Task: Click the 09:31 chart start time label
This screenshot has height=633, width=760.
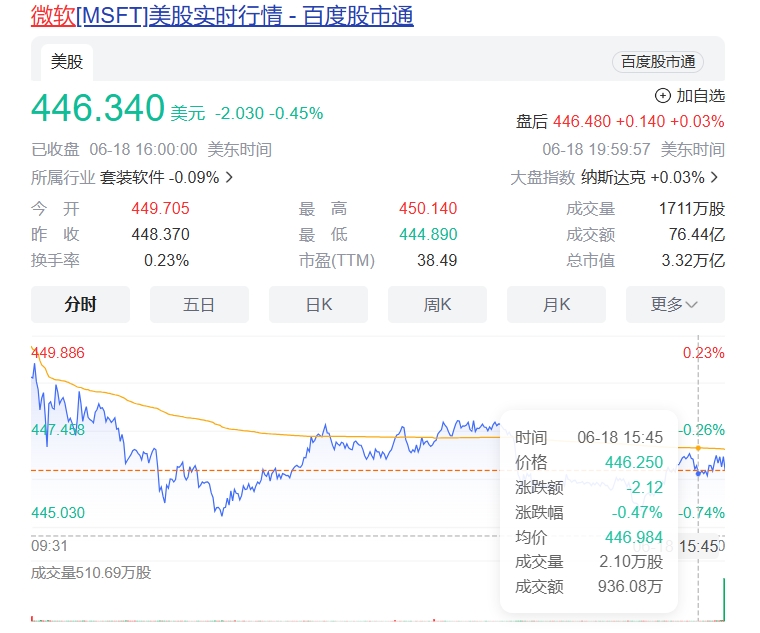Action: point(49,546)
